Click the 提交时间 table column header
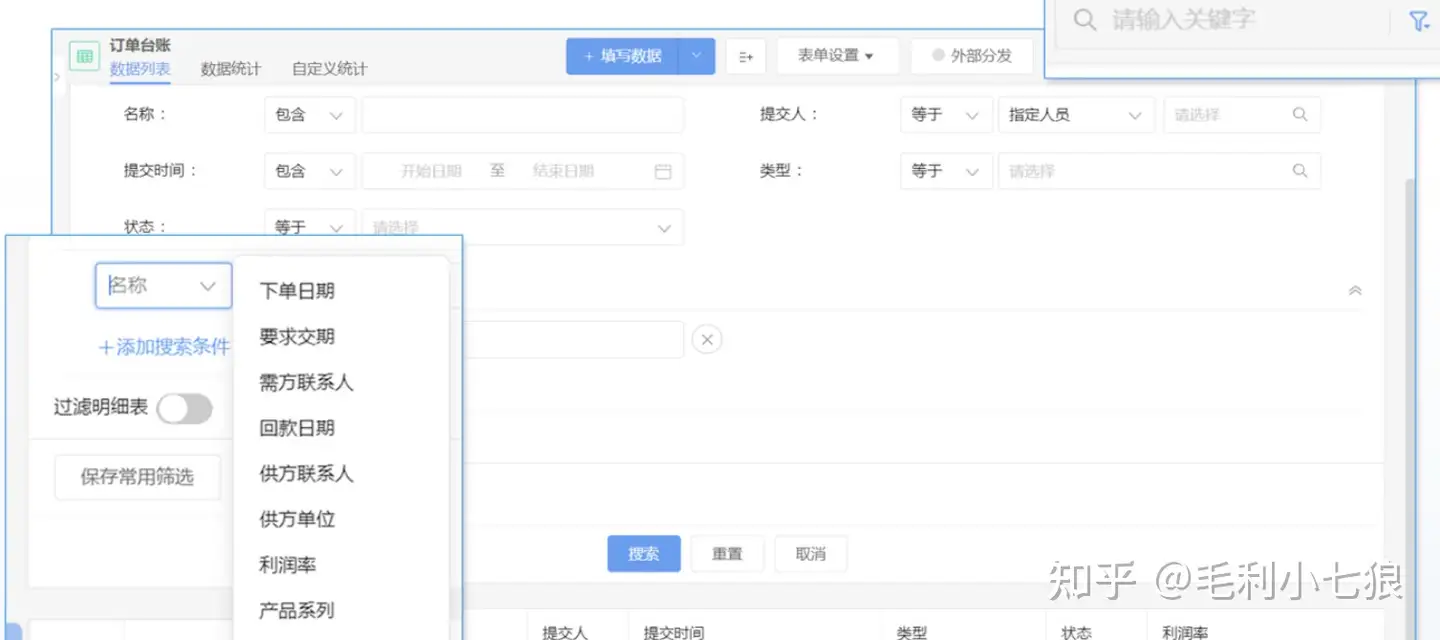The width and height of the screenshot is (1440, 640). tap(673, 632)
